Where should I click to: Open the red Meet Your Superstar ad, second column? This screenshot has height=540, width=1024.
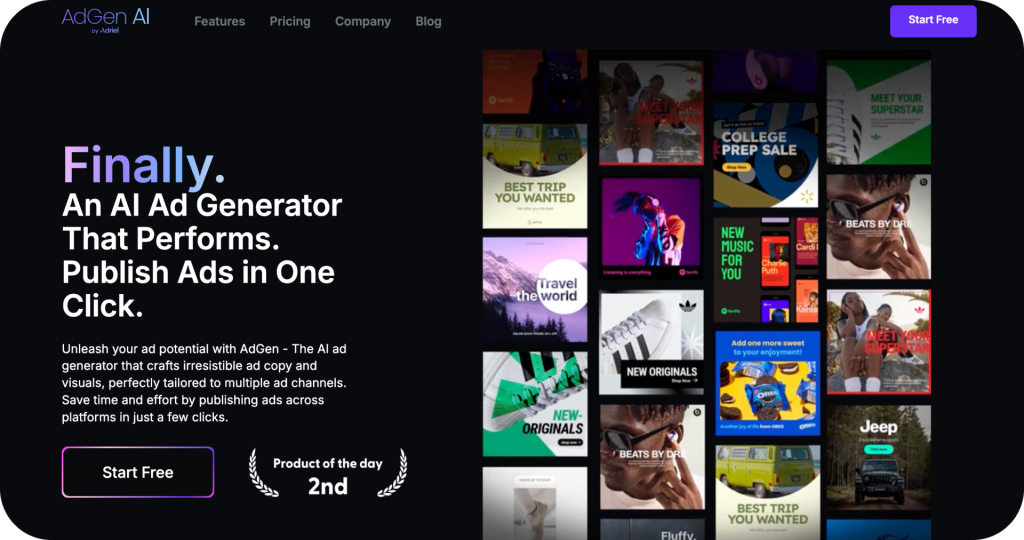click(651, 112)
